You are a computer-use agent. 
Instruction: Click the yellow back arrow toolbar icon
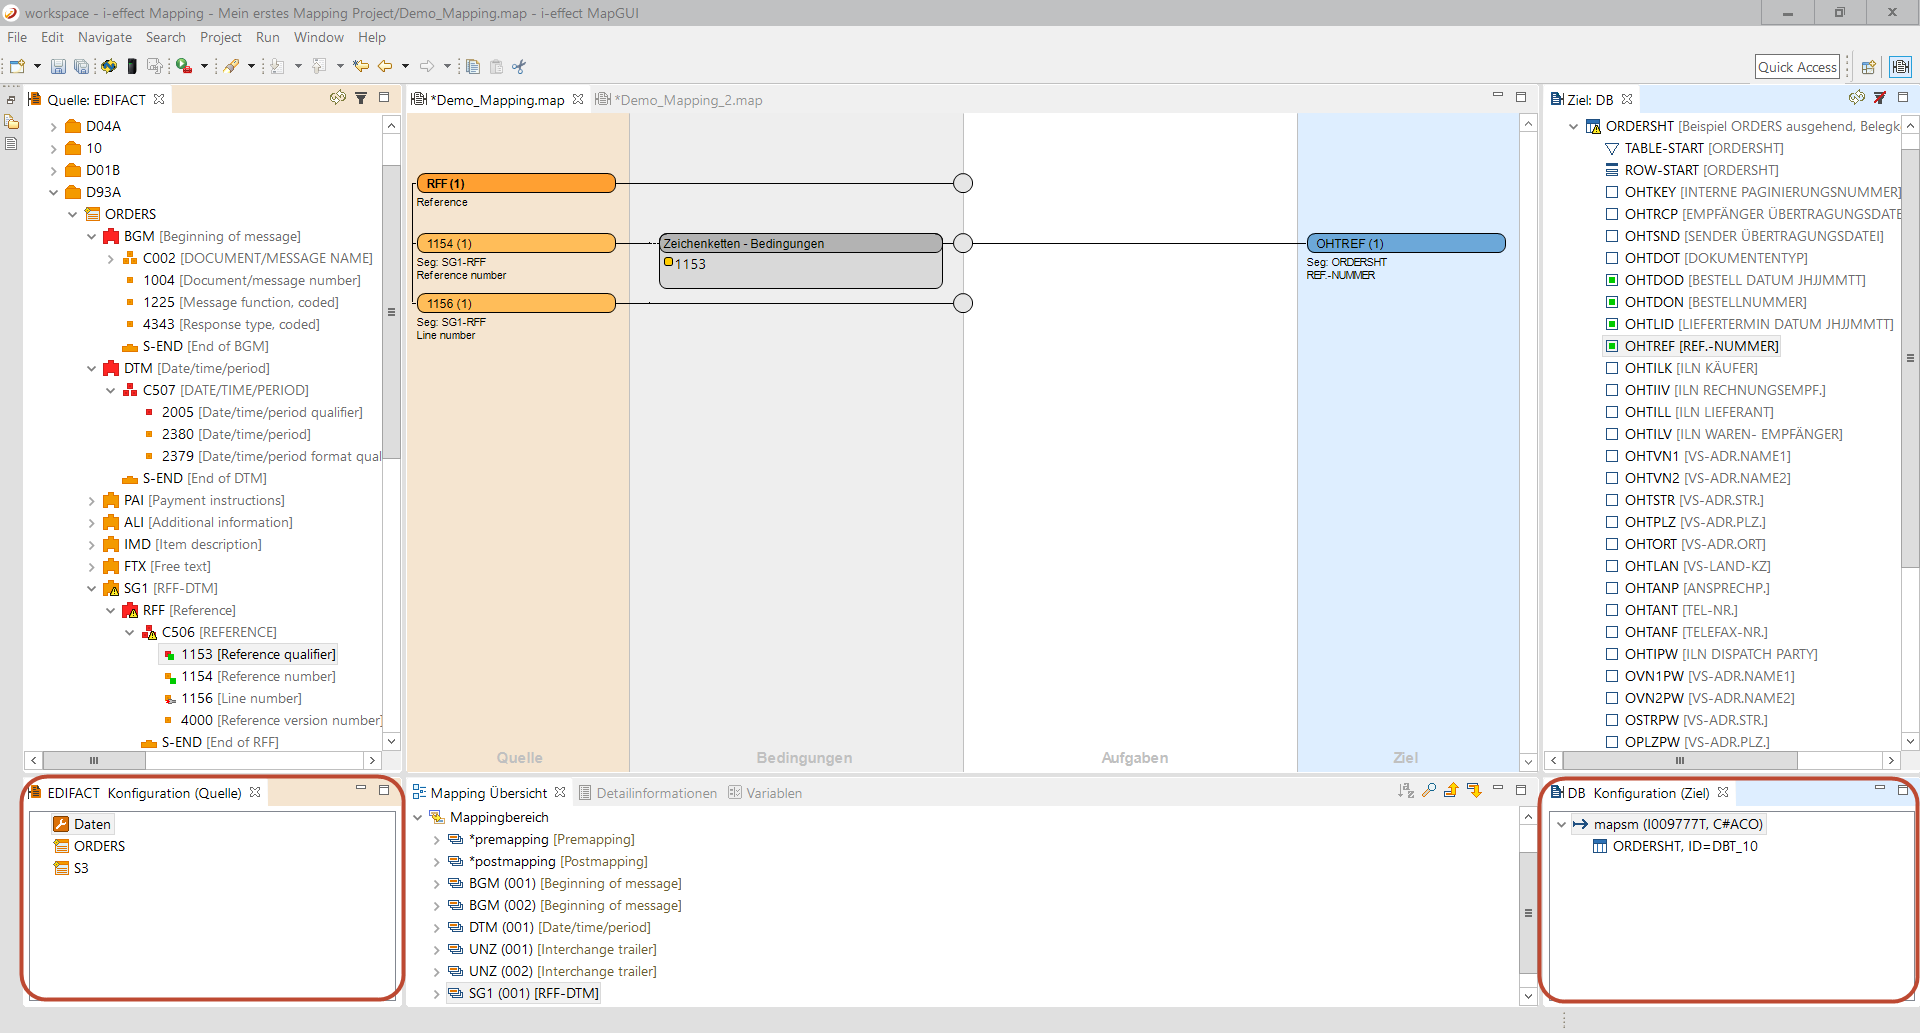(x=385, y=67)
